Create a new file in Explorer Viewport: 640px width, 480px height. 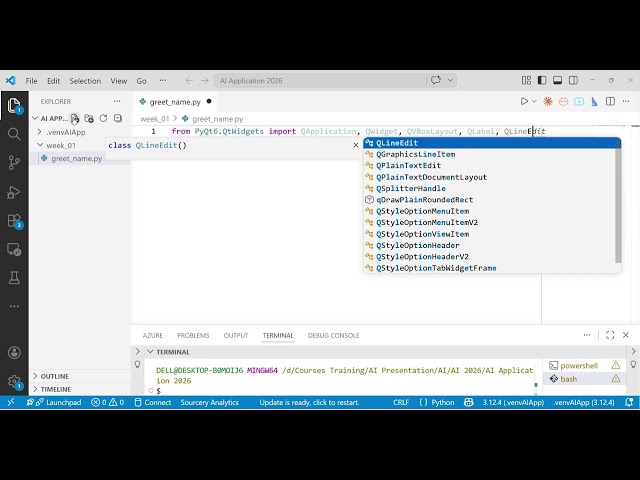[75, 118]
